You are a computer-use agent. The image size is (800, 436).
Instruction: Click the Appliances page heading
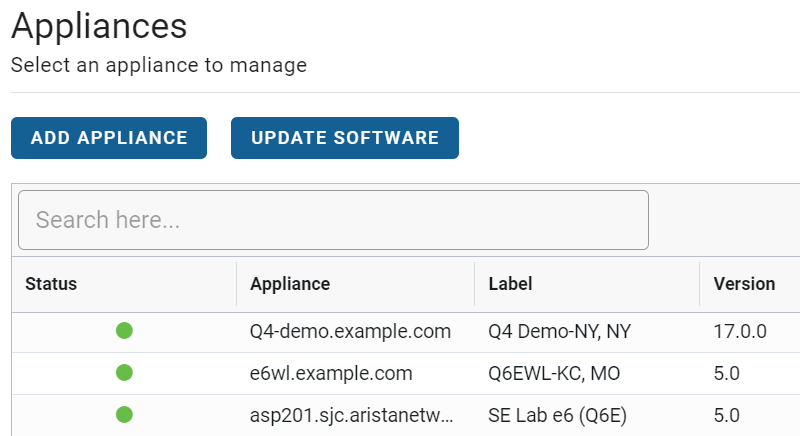tap(99, 25)
